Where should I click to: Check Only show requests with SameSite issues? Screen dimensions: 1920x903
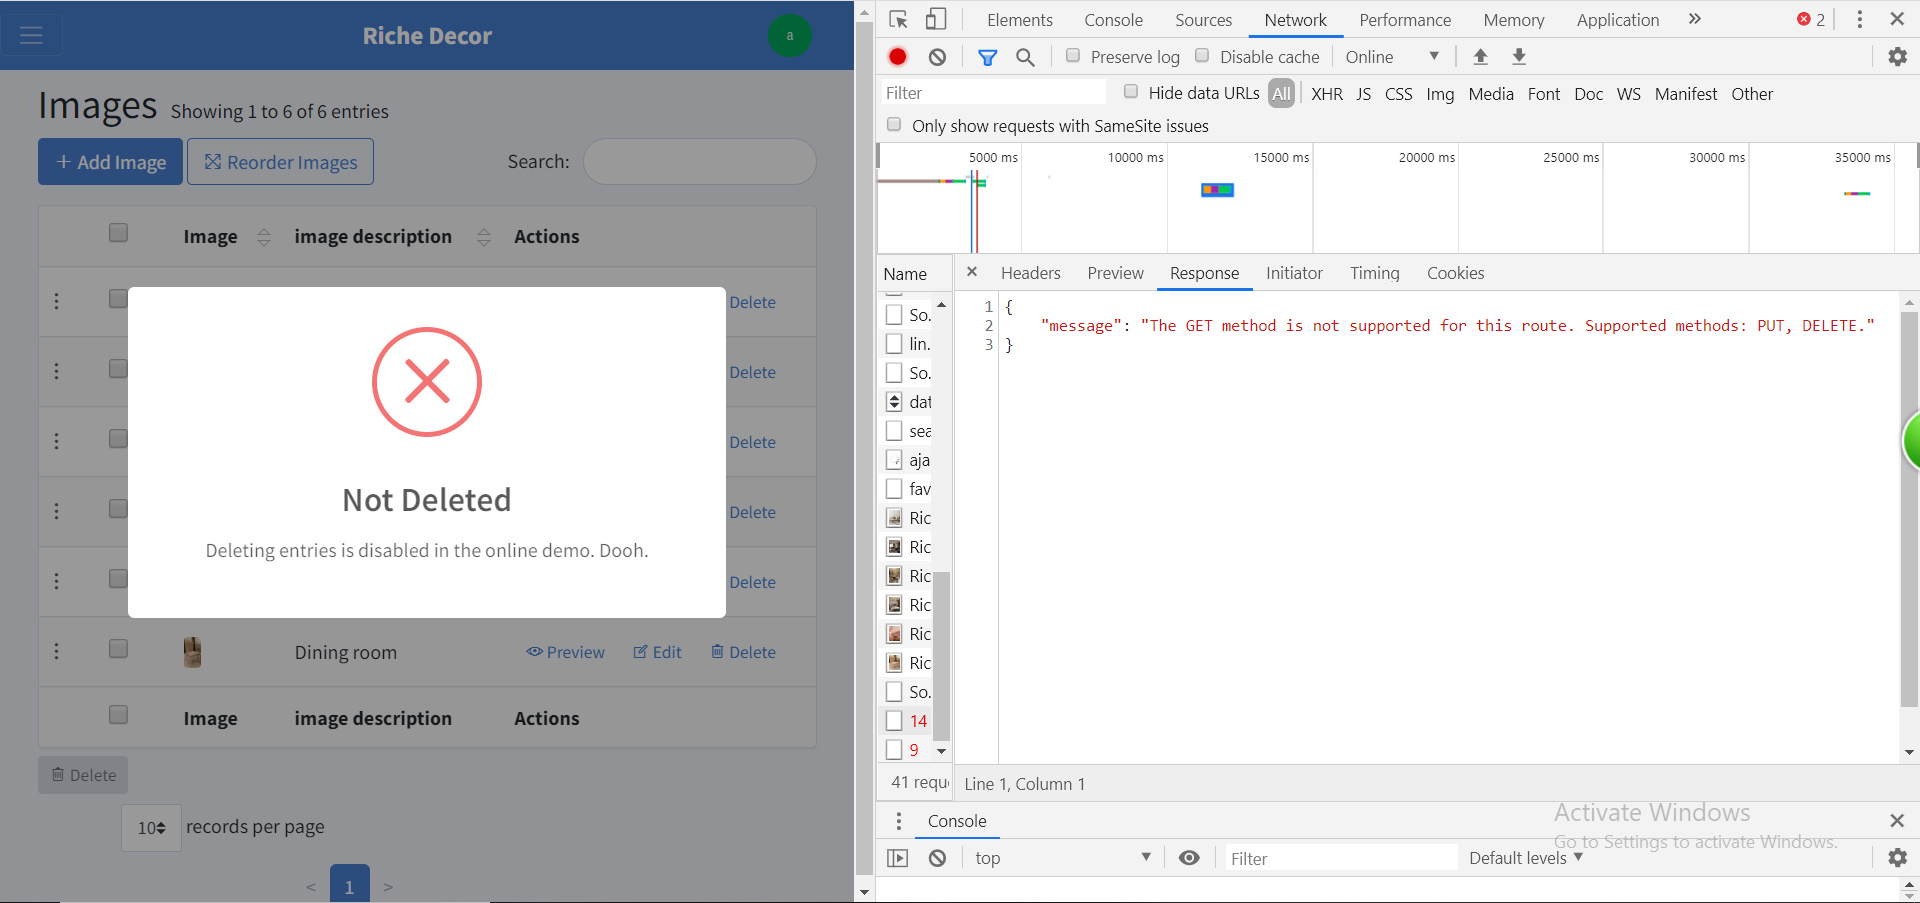(x=893, y=125)
